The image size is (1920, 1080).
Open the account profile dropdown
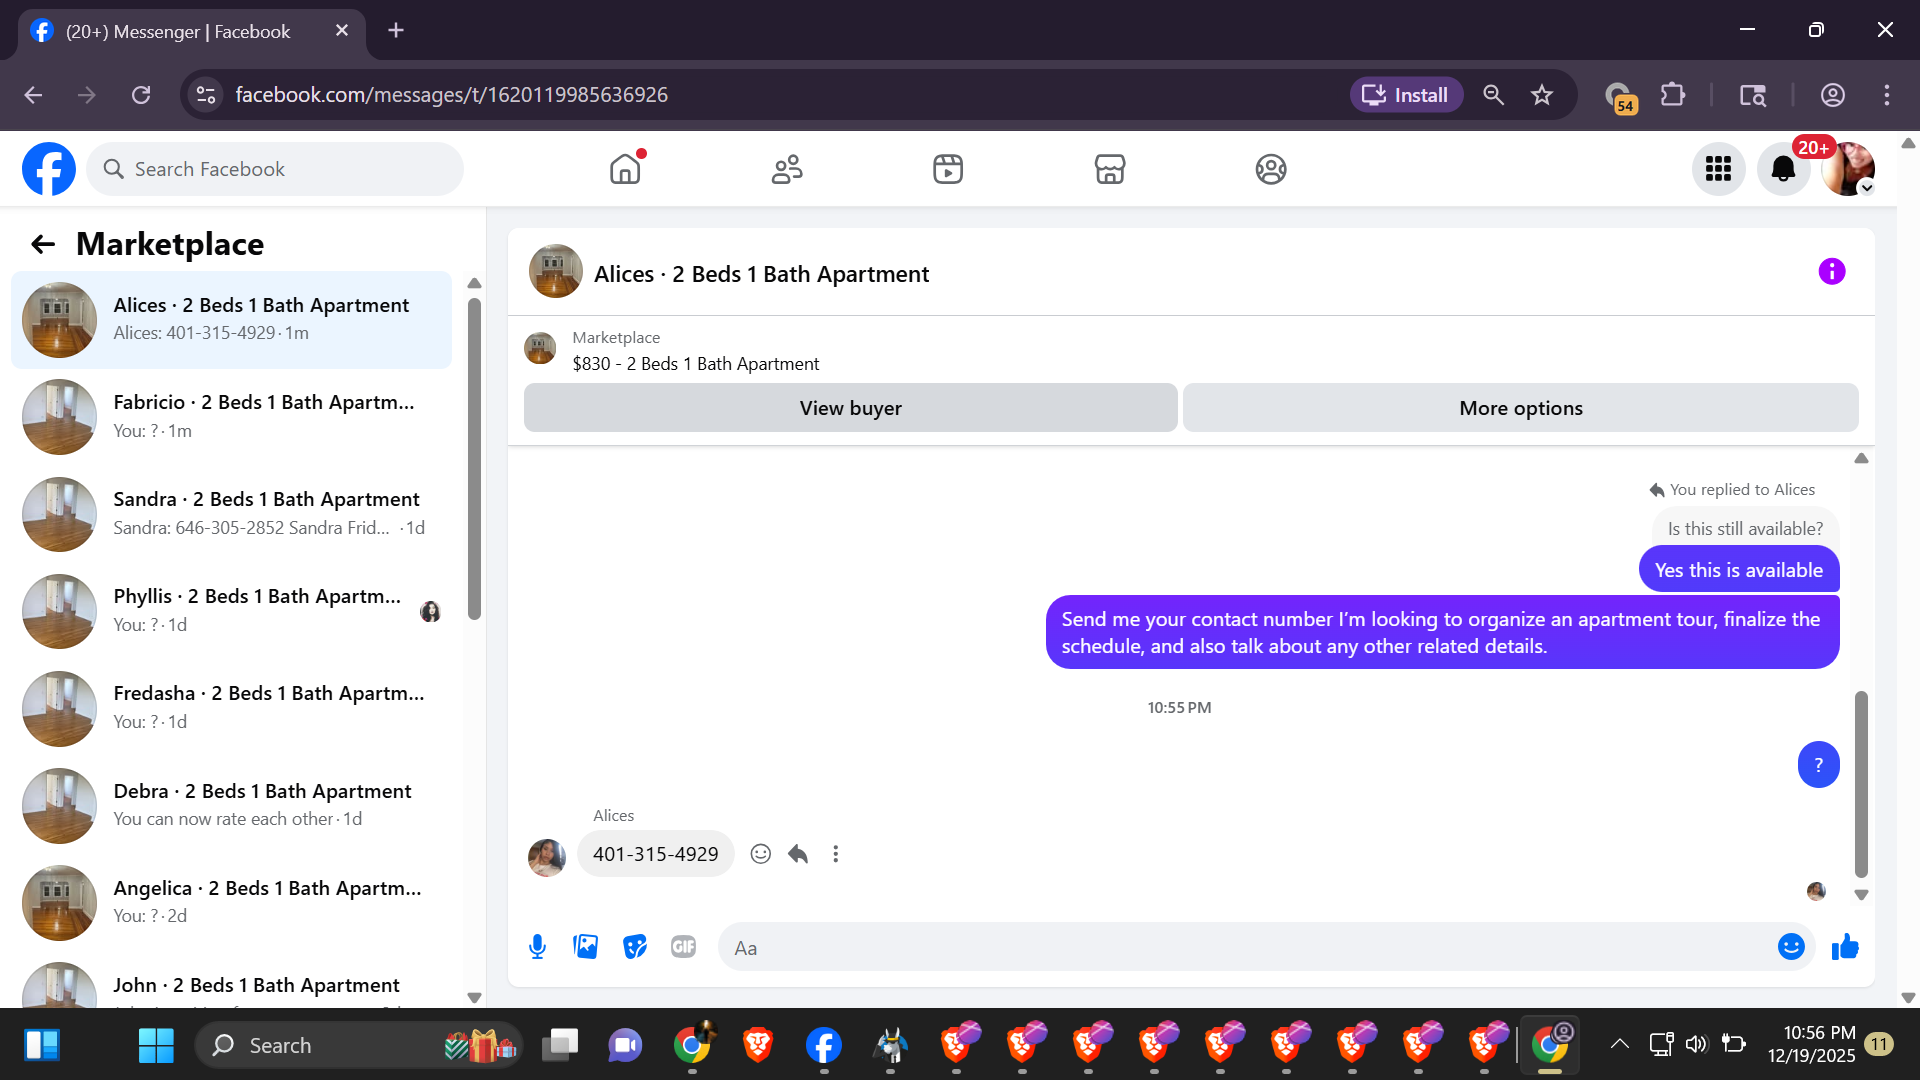point(1848,169)
